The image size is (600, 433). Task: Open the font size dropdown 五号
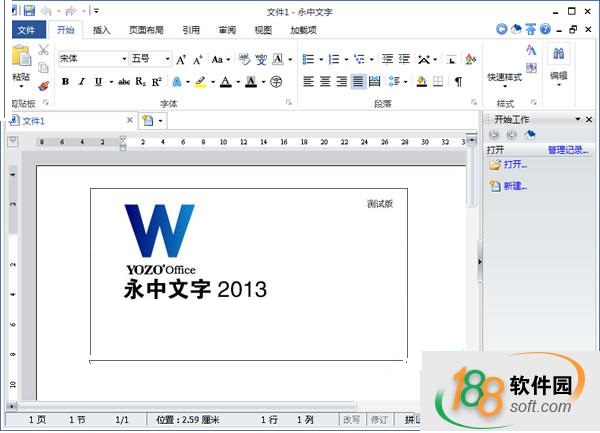150,59
